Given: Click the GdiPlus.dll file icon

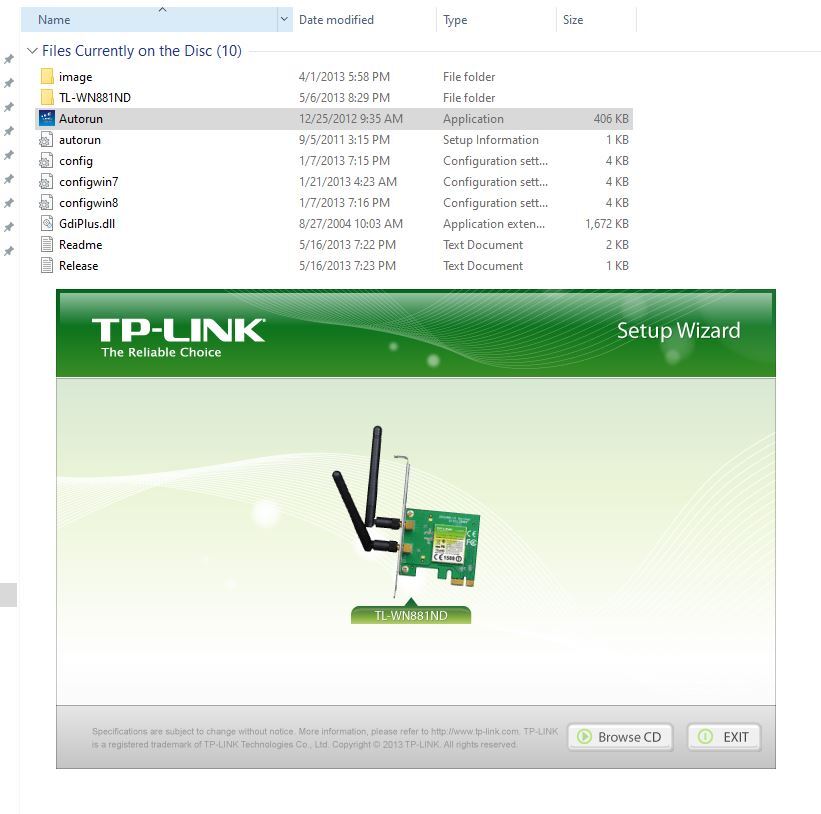Looking at the screenshot, I should (x=47, y=224).
